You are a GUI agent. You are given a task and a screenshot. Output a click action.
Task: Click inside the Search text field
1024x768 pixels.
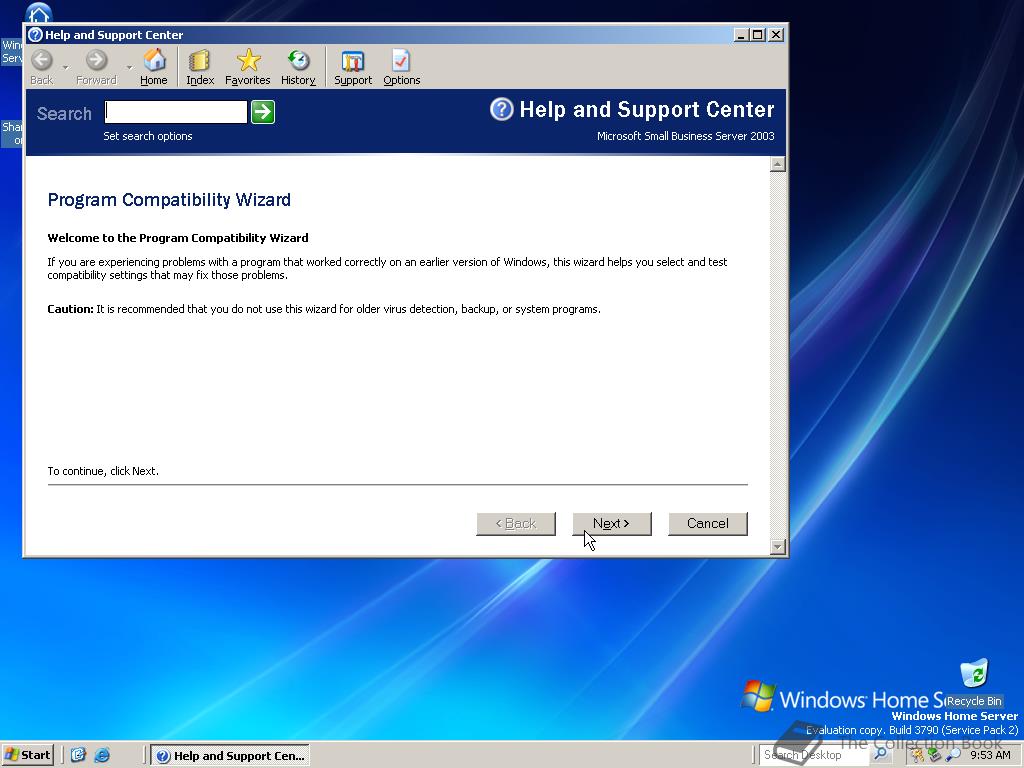click(x=176, y=112)
